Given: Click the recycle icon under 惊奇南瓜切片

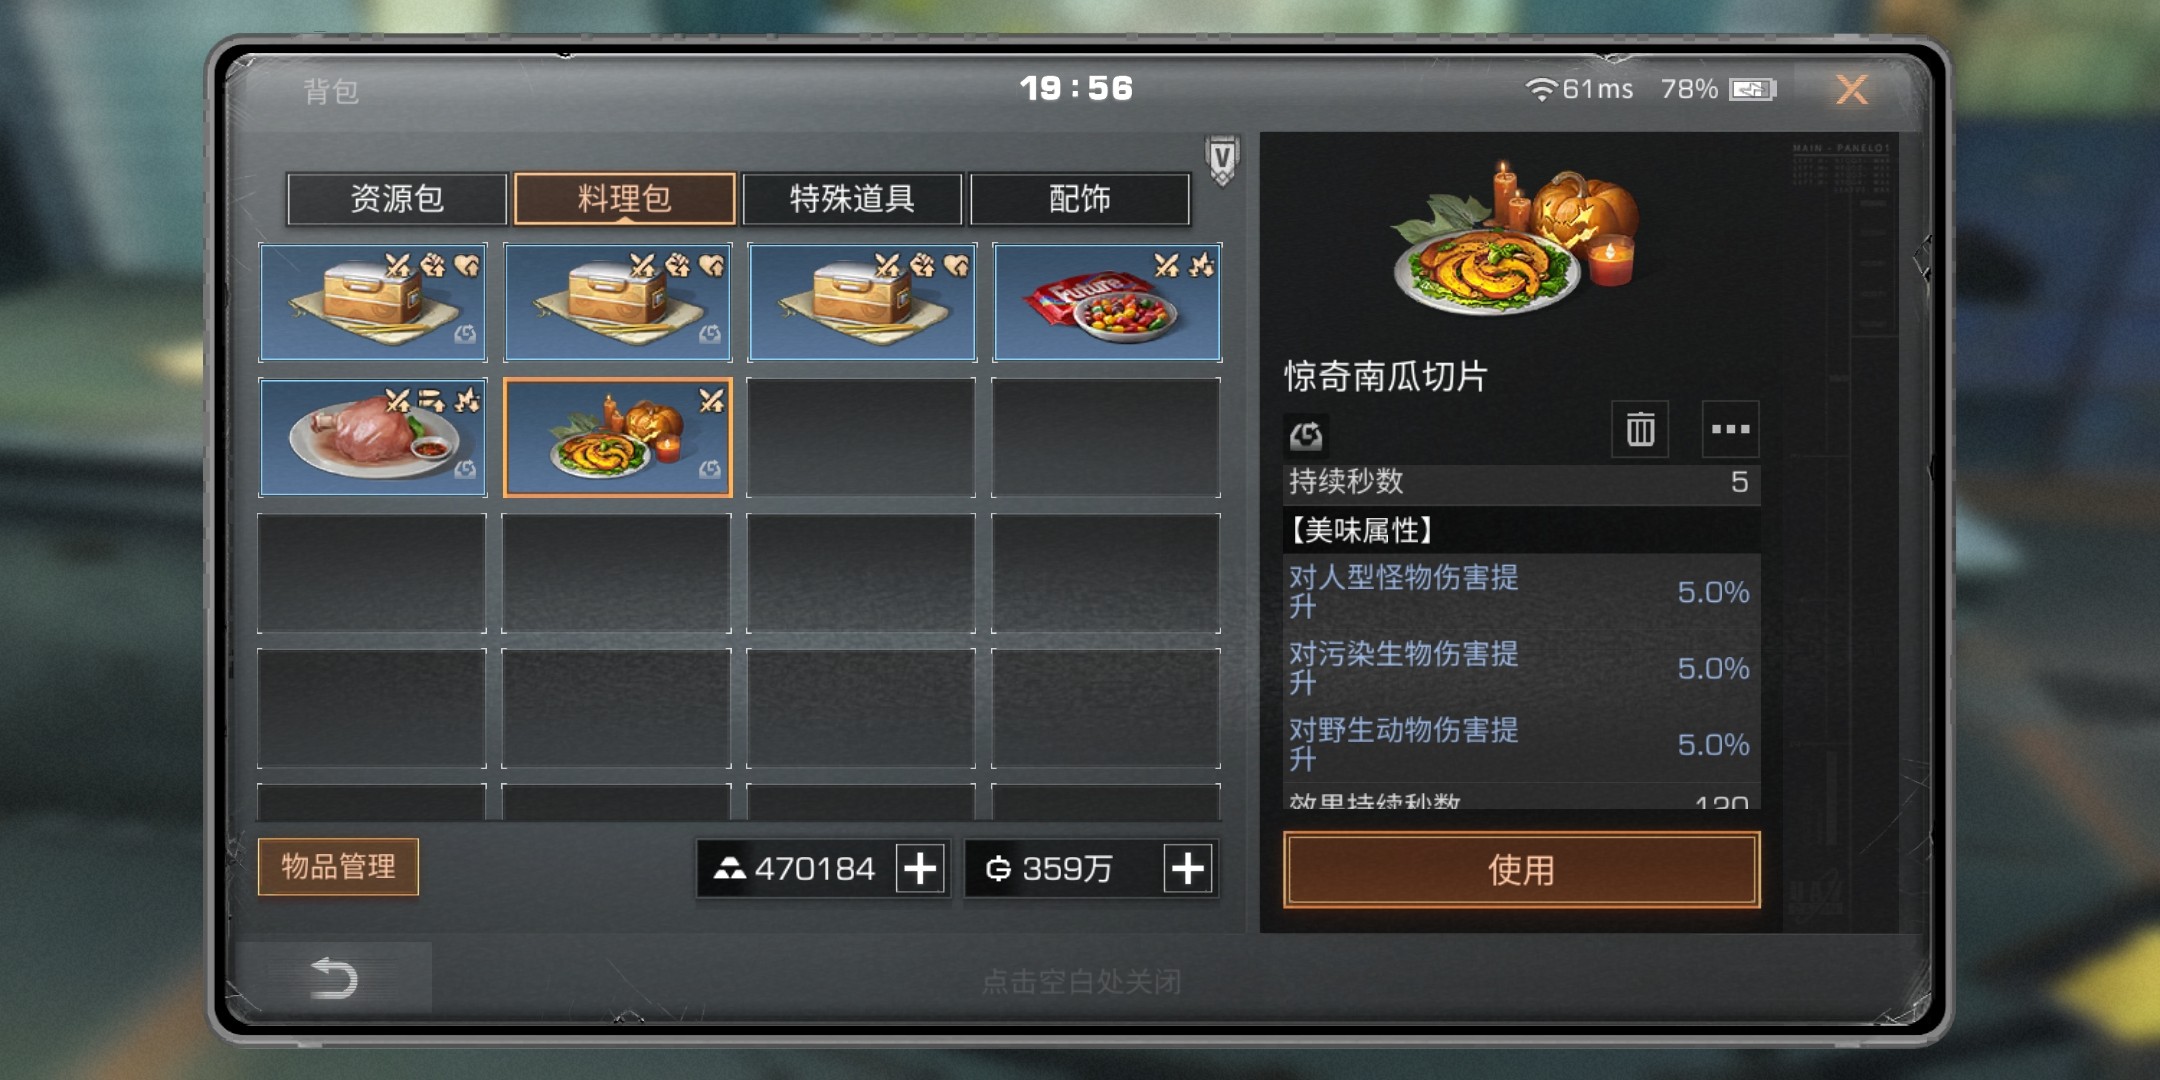Looking at the screenshot, I should coord(1306,435).
